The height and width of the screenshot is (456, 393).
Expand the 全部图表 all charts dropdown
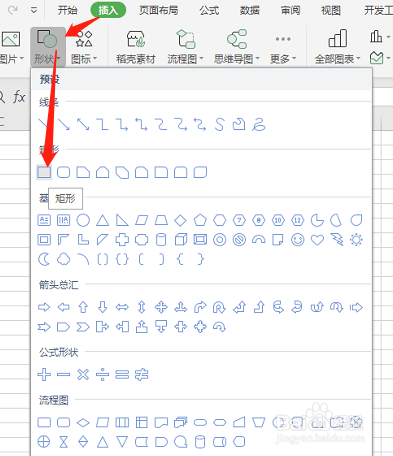(x=338, y=47)
